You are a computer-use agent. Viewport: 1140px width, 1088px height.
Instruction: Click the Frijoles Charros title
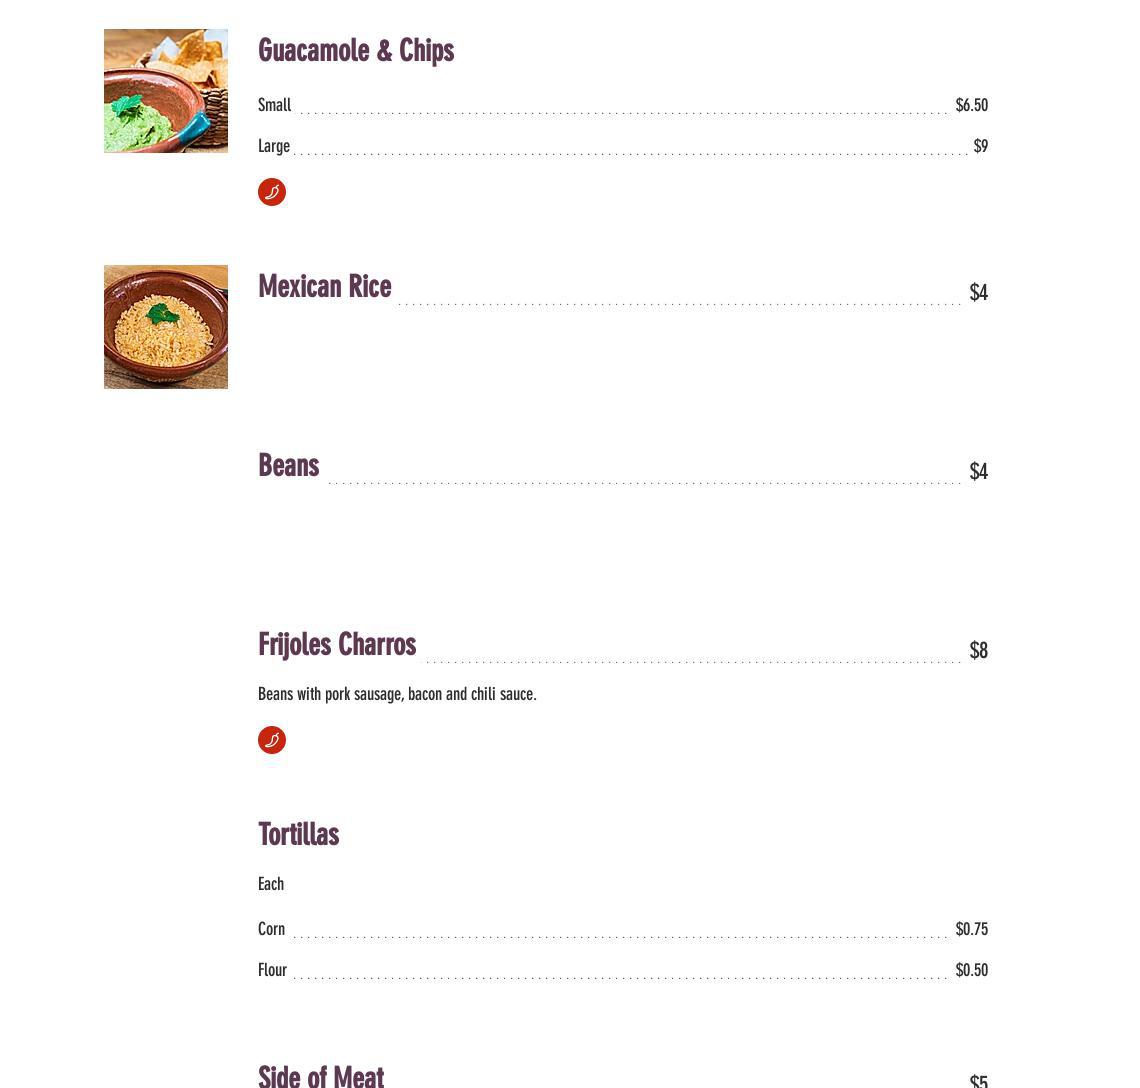(x=337, y=645)
